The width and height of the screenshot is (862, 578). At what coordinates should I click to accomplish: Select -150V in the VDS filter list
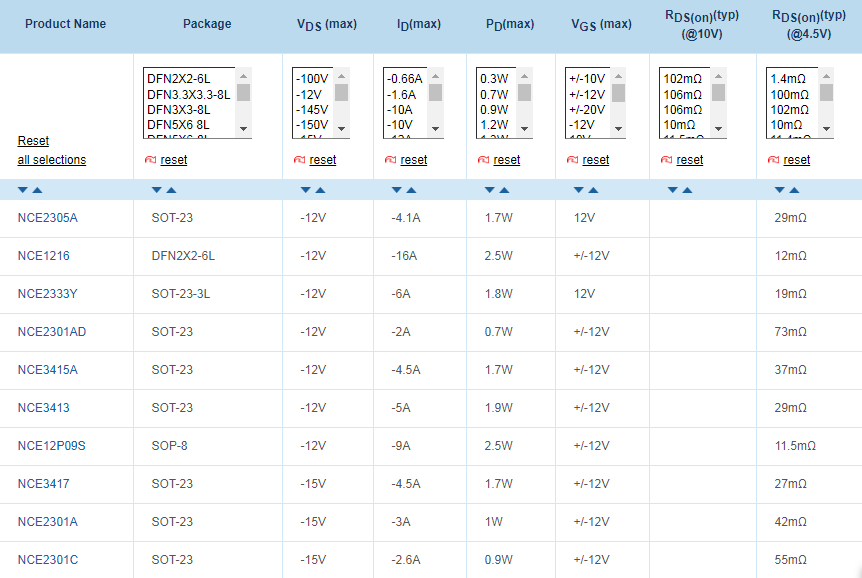(312, 125)
